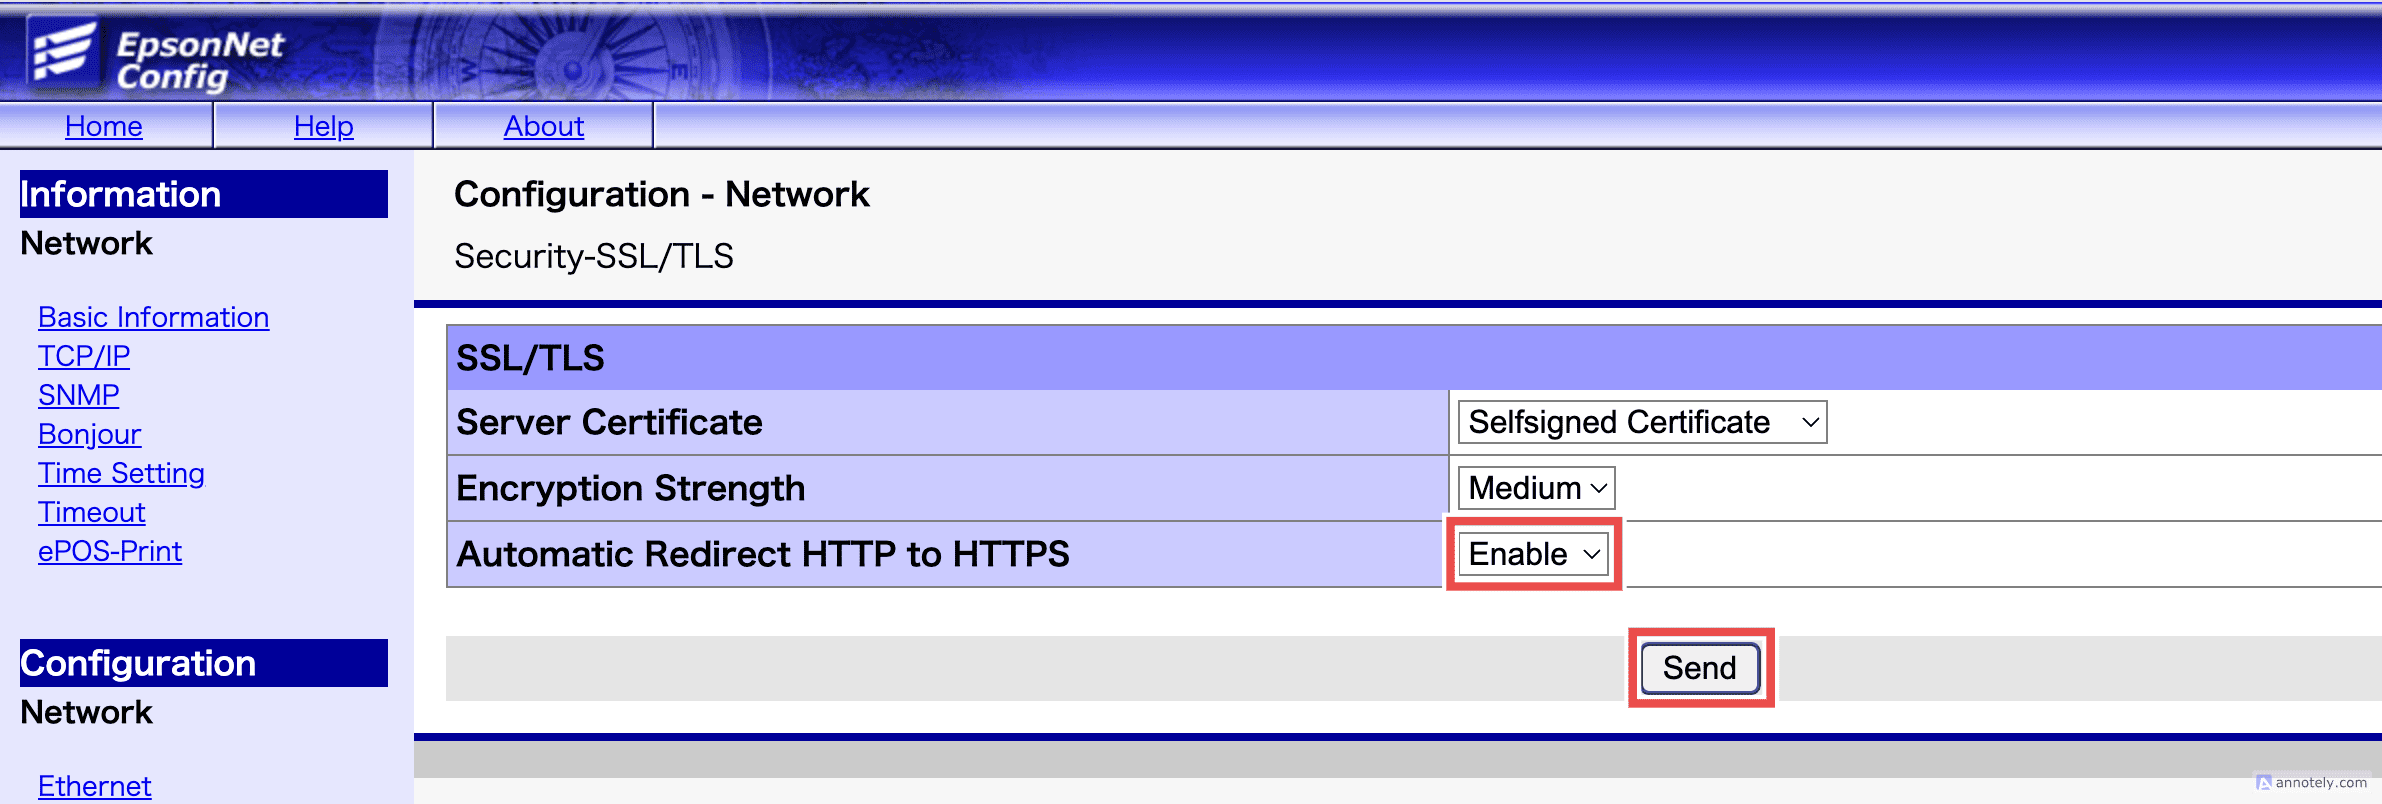
Task: Open the Basic Information link
Action: click(153, 317)
